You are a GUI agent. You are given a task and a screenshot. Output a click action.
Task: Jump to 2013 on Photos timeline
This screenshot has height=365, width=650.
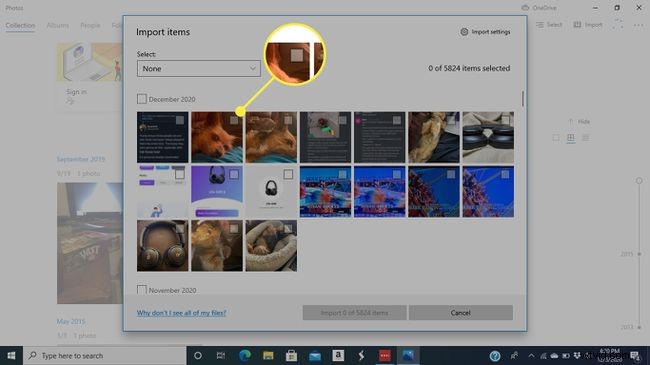(626, 327)
